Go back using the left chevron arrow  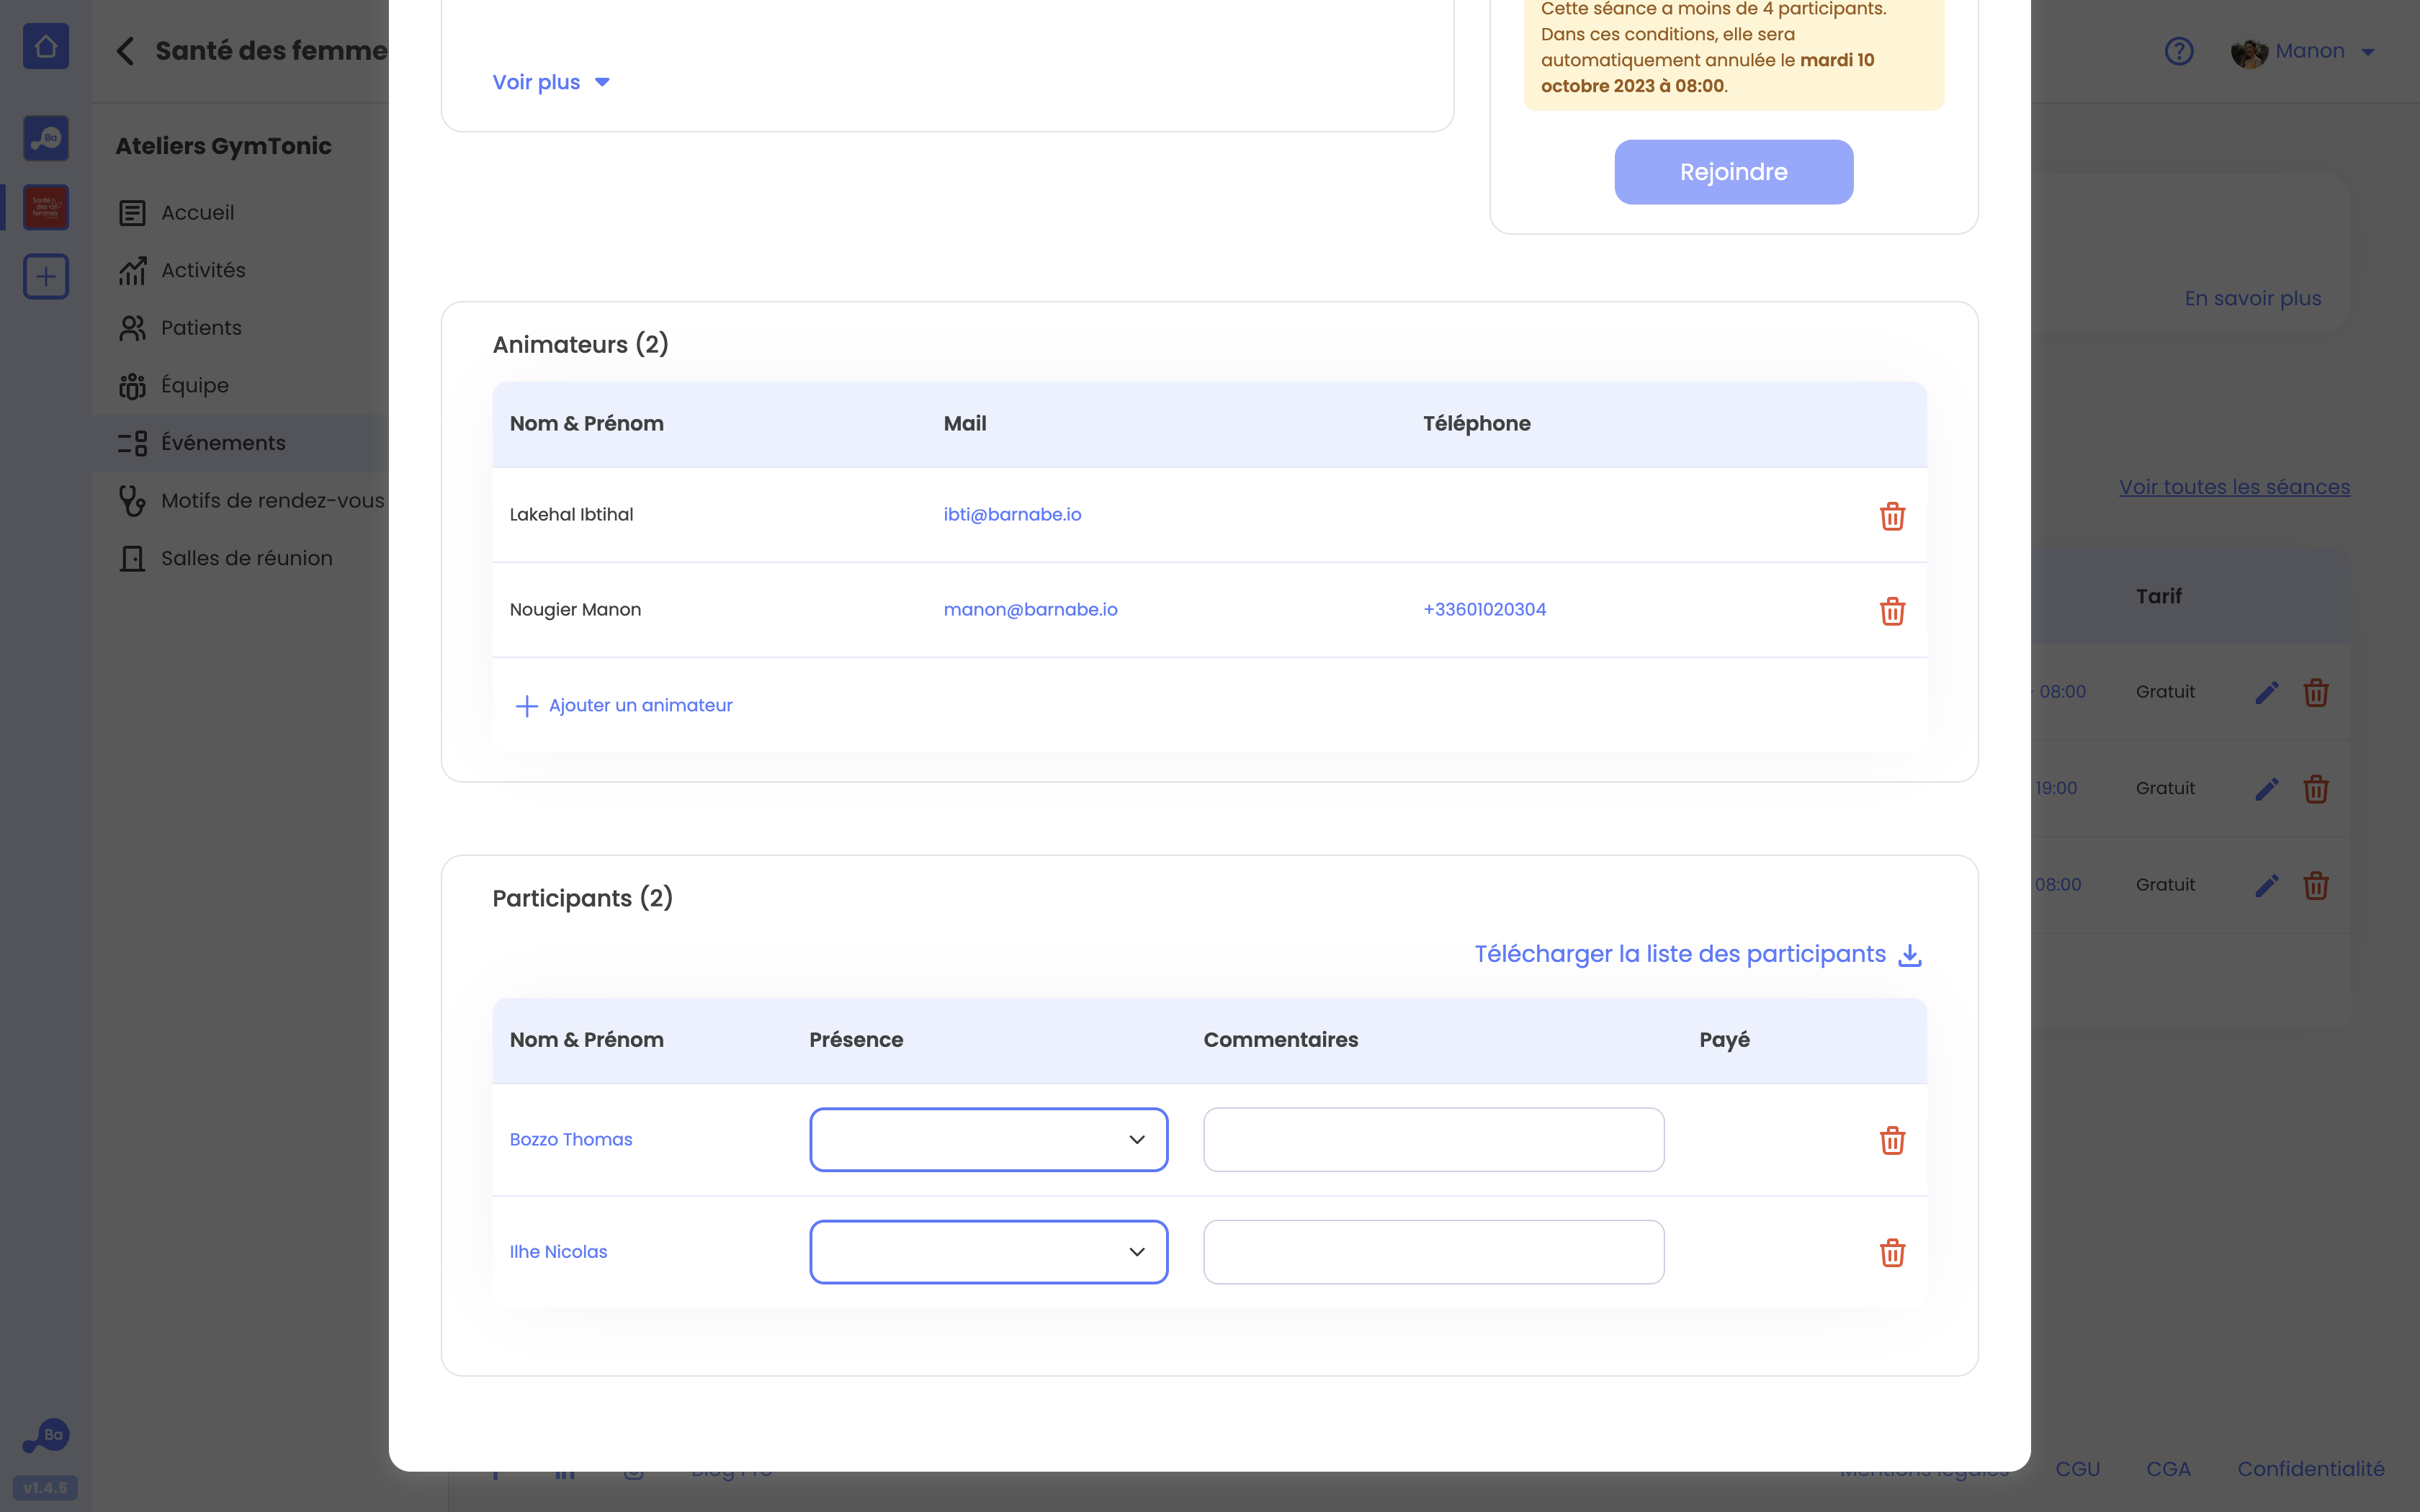(x=125, y=51)
